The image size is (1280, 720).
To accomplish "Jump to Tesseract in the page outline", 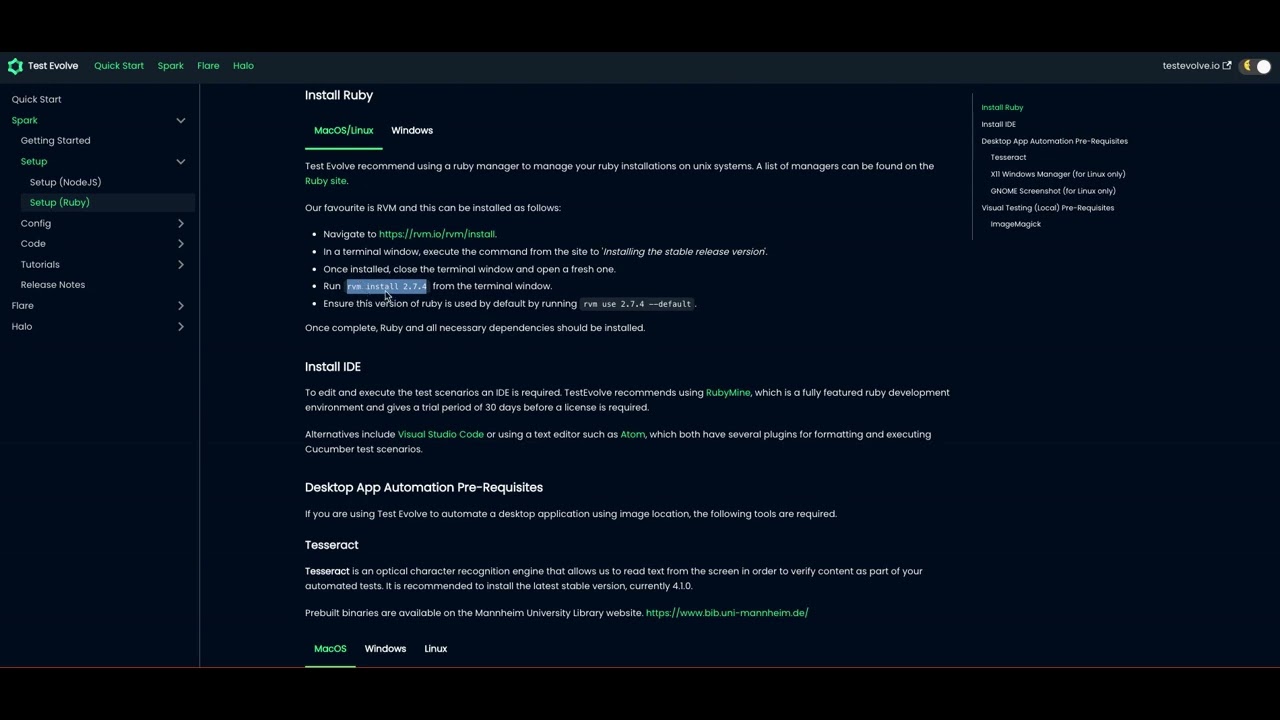I will 1008,157.
